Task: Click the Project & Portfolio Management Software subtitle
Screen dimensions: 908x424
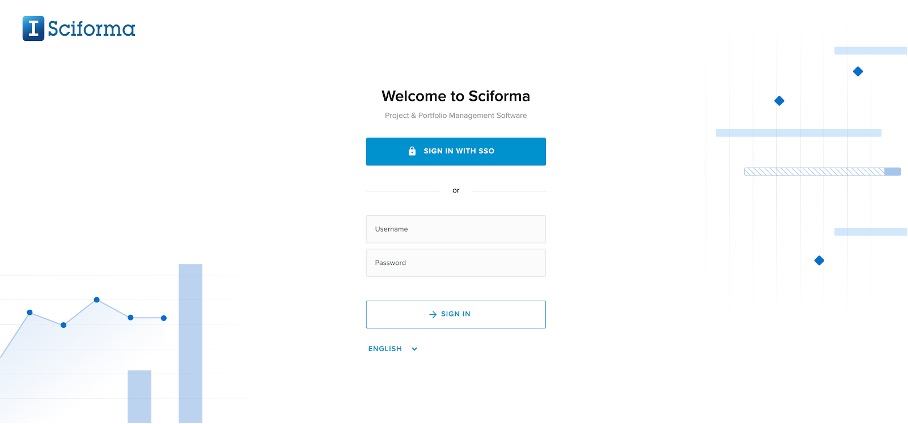Action: (456, 116)
